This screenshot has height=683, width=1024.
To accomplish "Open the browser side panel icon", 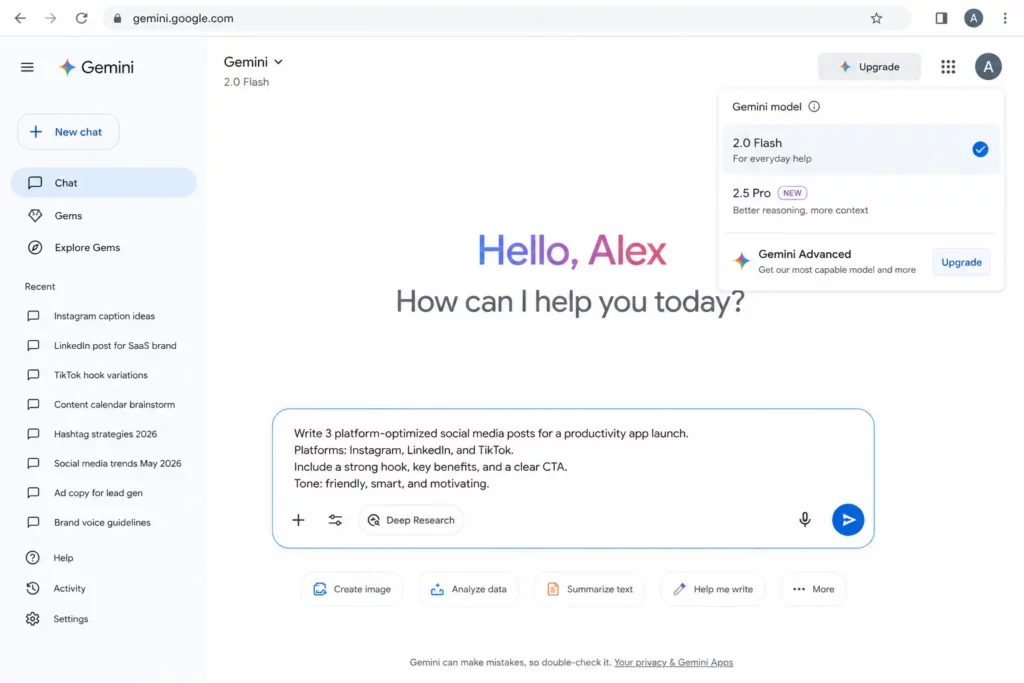I will tap(941, 18).
